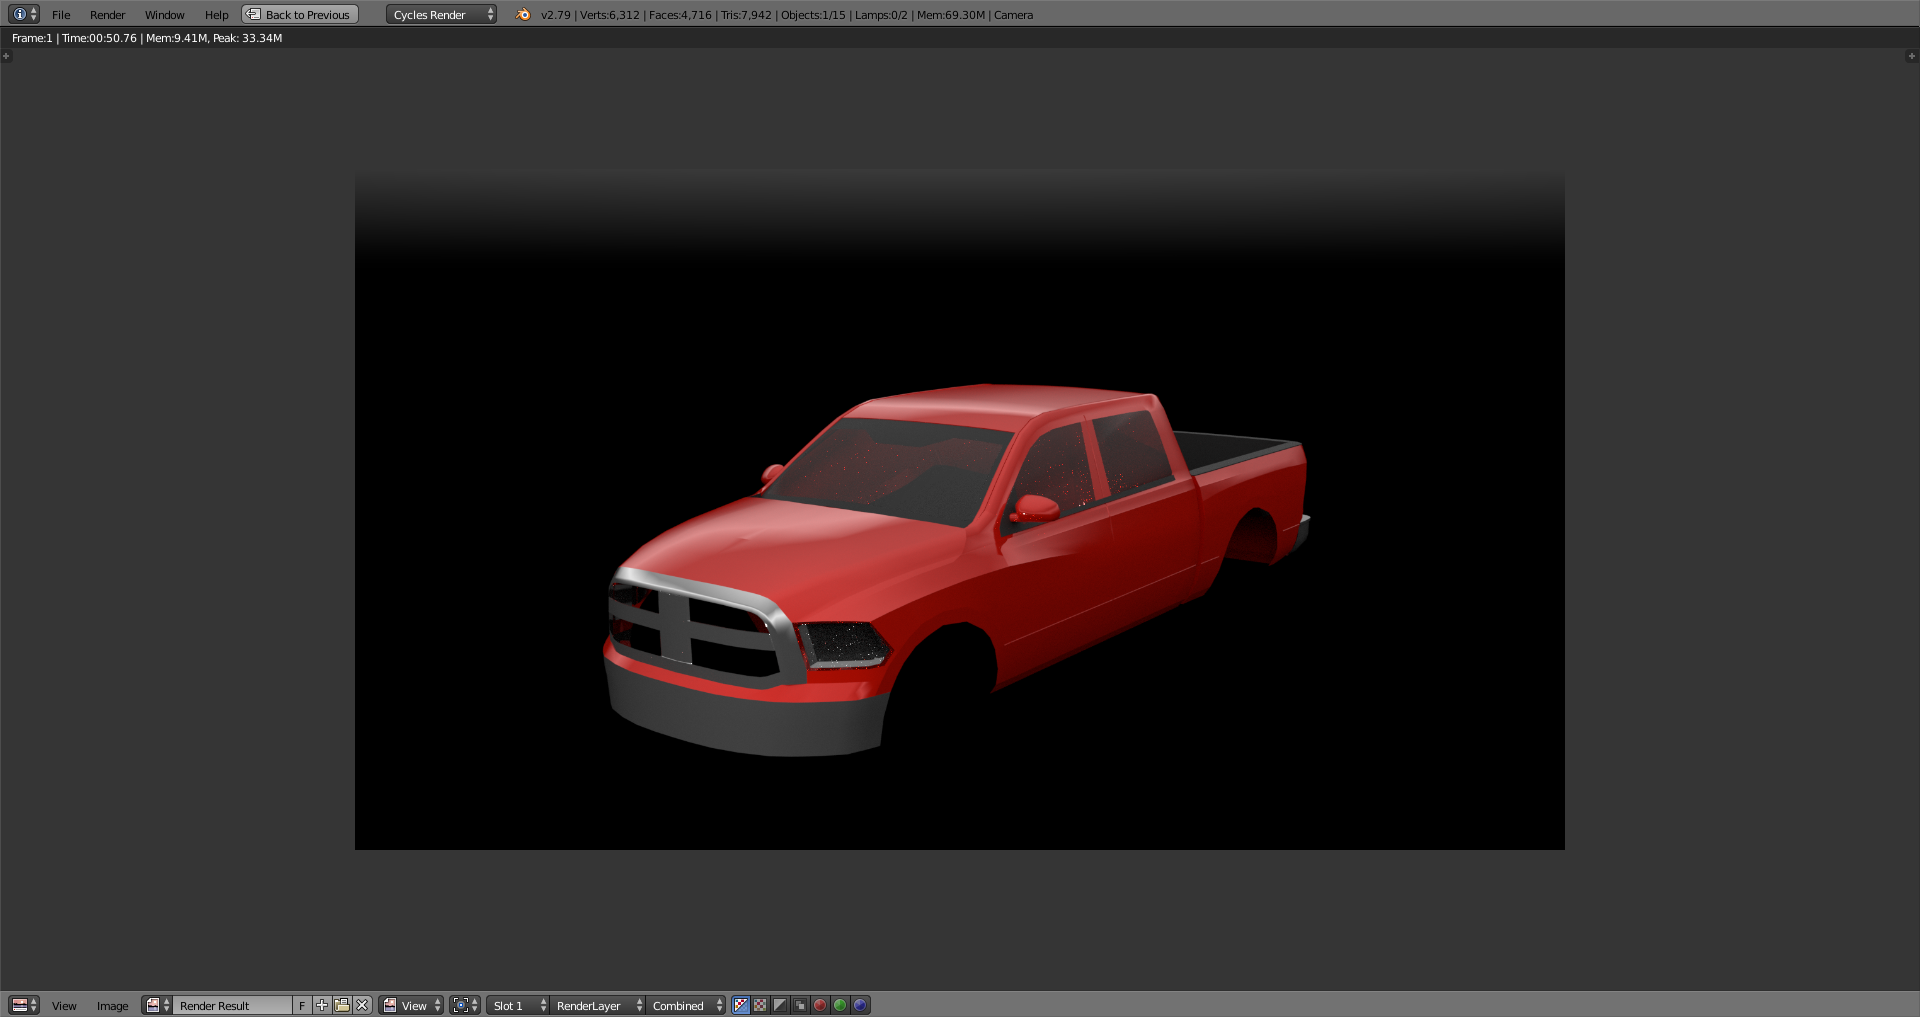Toggle fake user F button

coord(302,1005)
